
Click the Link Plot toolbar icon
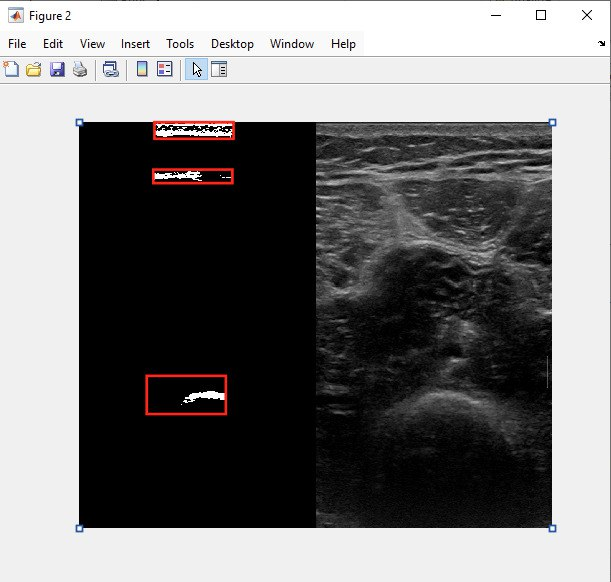click(111, 69)
